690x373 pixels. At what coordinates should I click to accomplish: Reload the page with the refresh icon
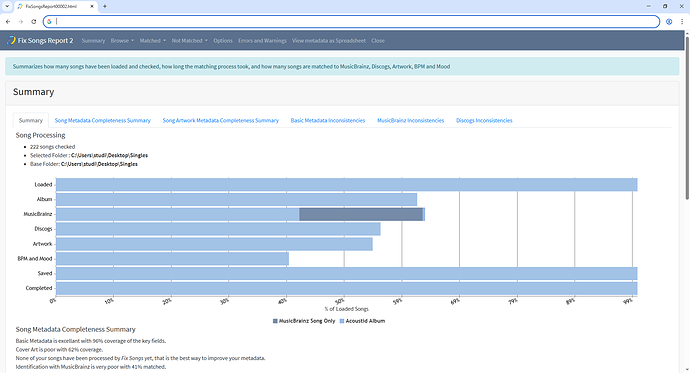[x=33, y=22]
